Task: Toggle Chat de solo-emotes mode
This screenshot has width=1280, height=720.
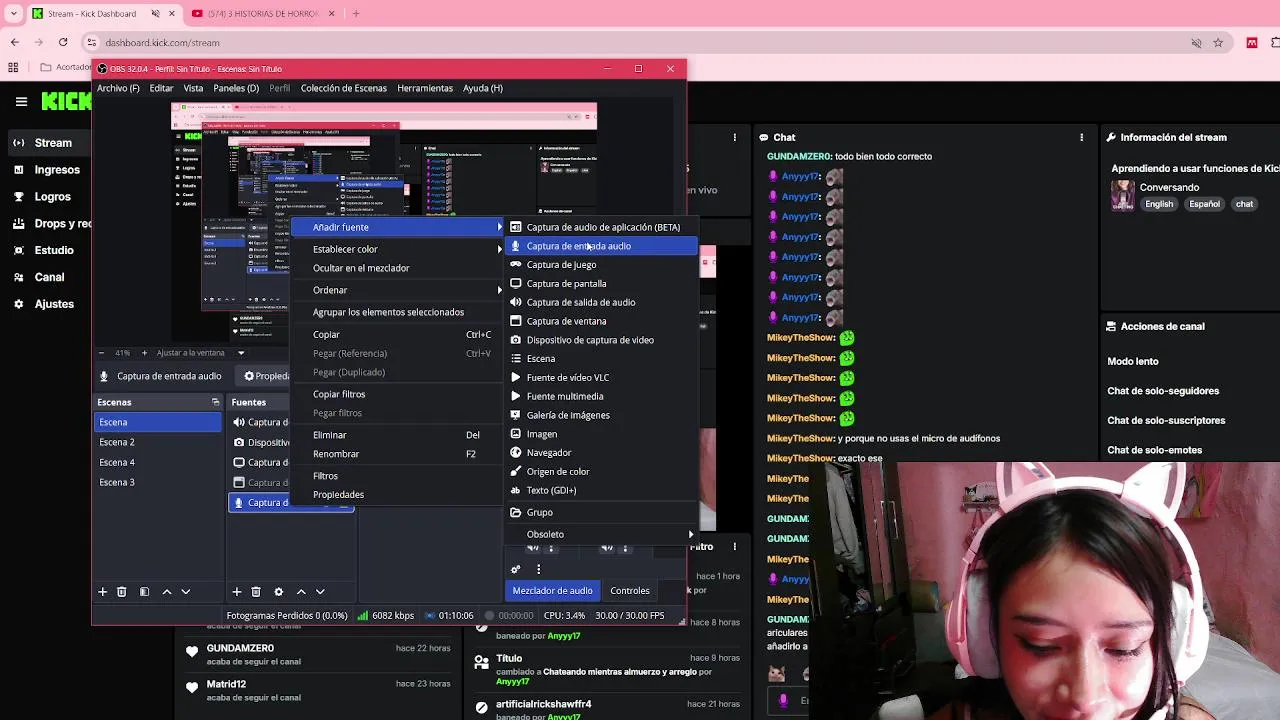Action: 1155,450
